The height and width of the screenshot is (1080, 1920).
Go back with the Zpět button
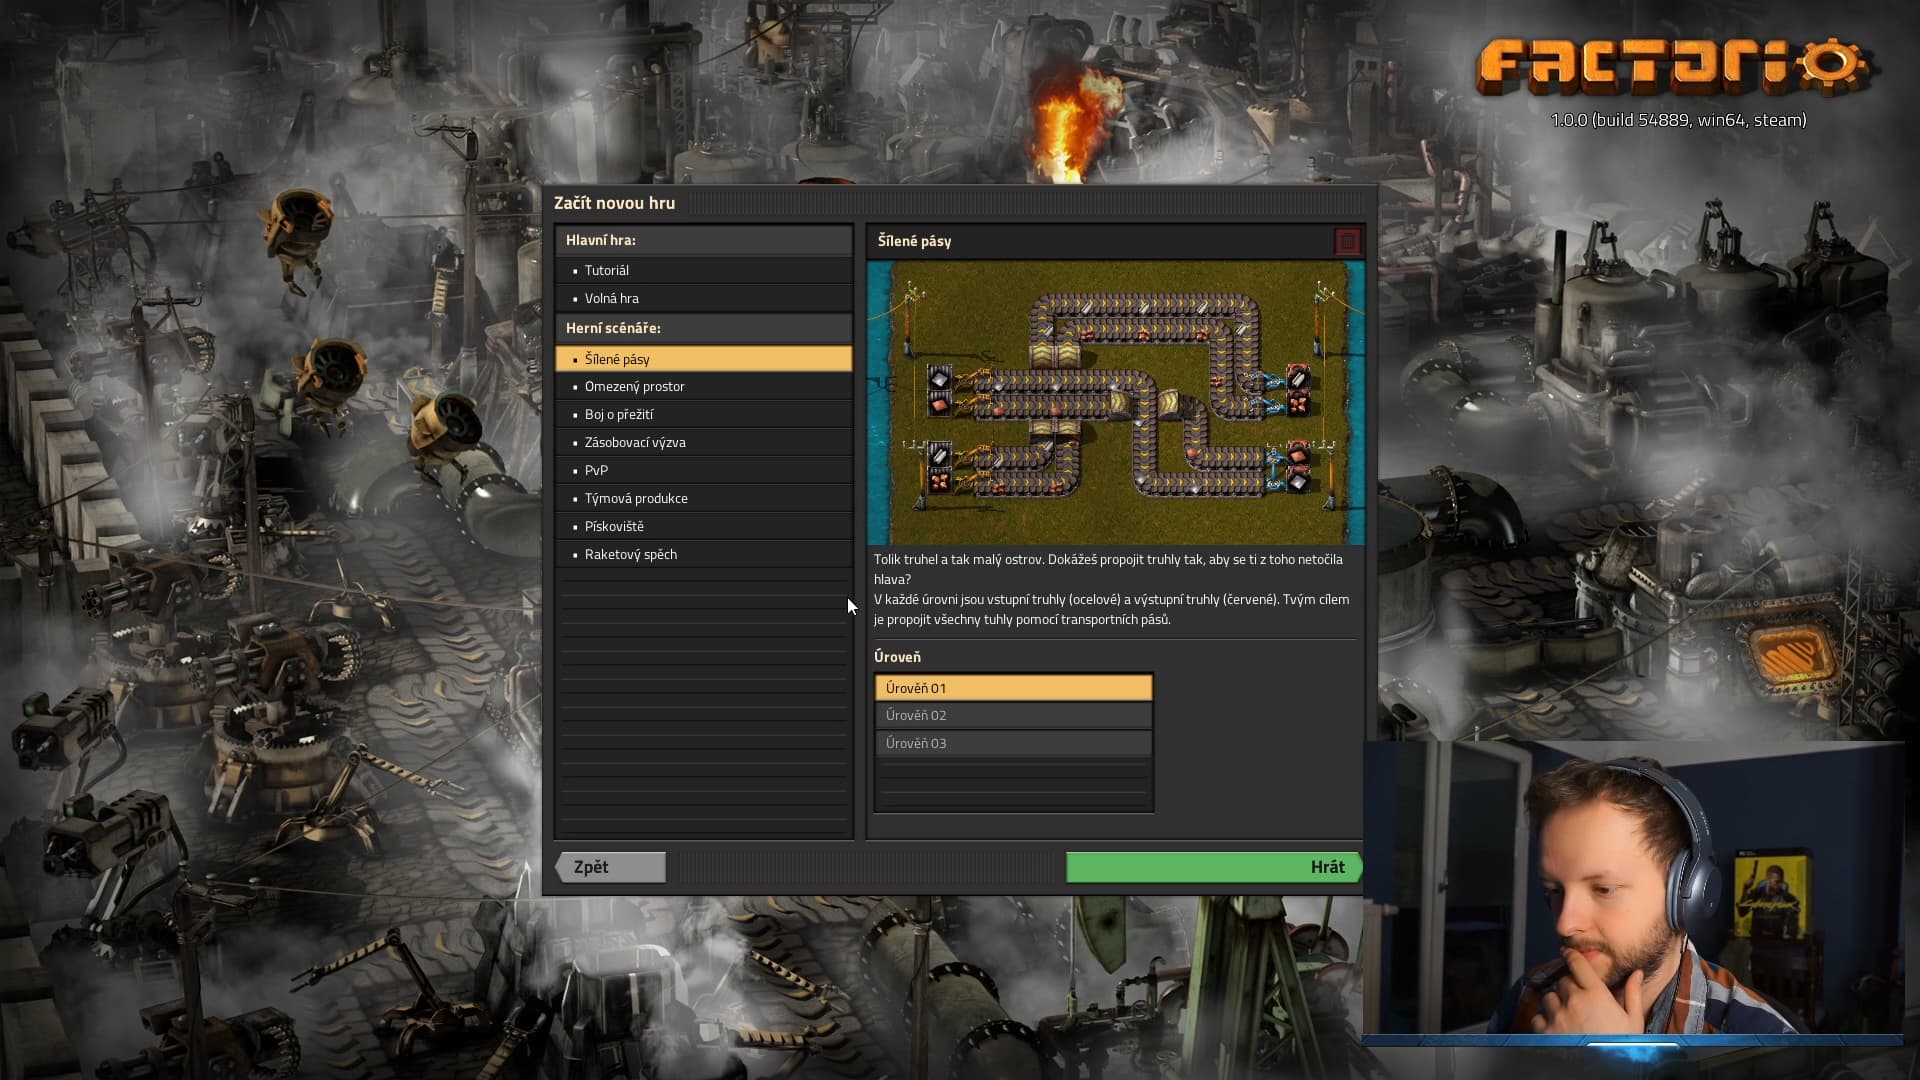click(x=611, y=867)
